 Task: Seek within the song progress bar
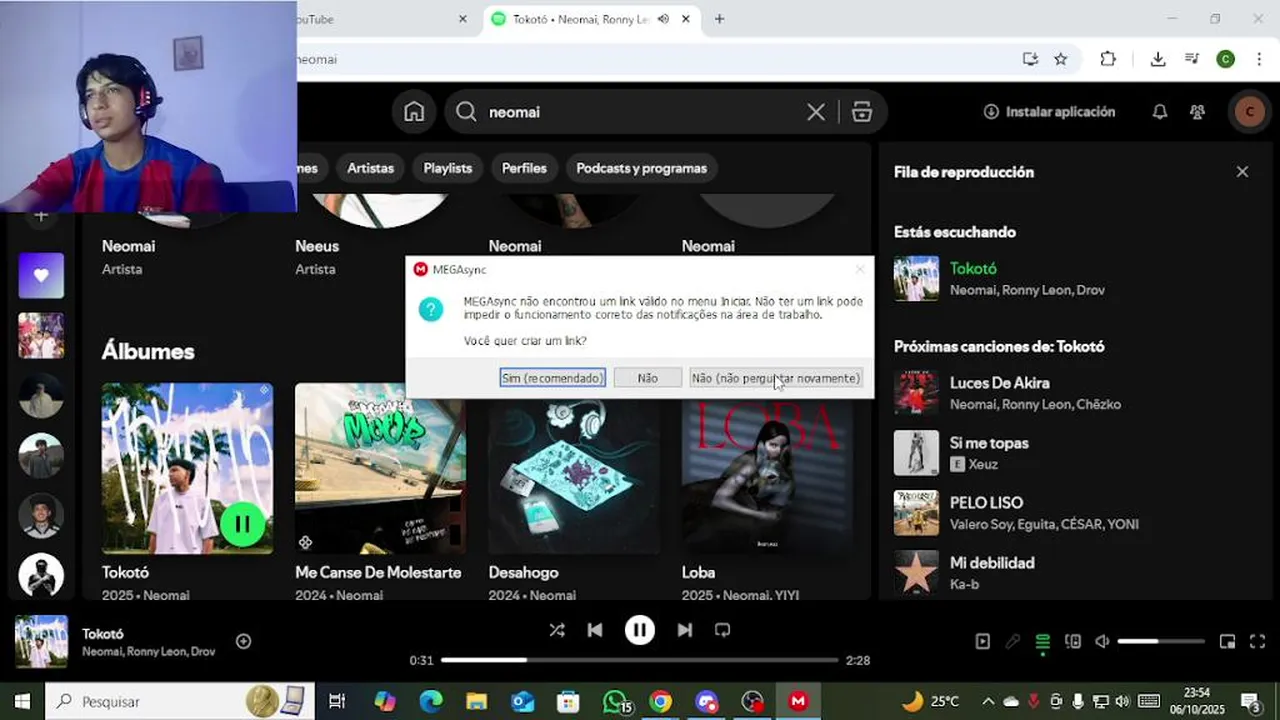(640, 660)
